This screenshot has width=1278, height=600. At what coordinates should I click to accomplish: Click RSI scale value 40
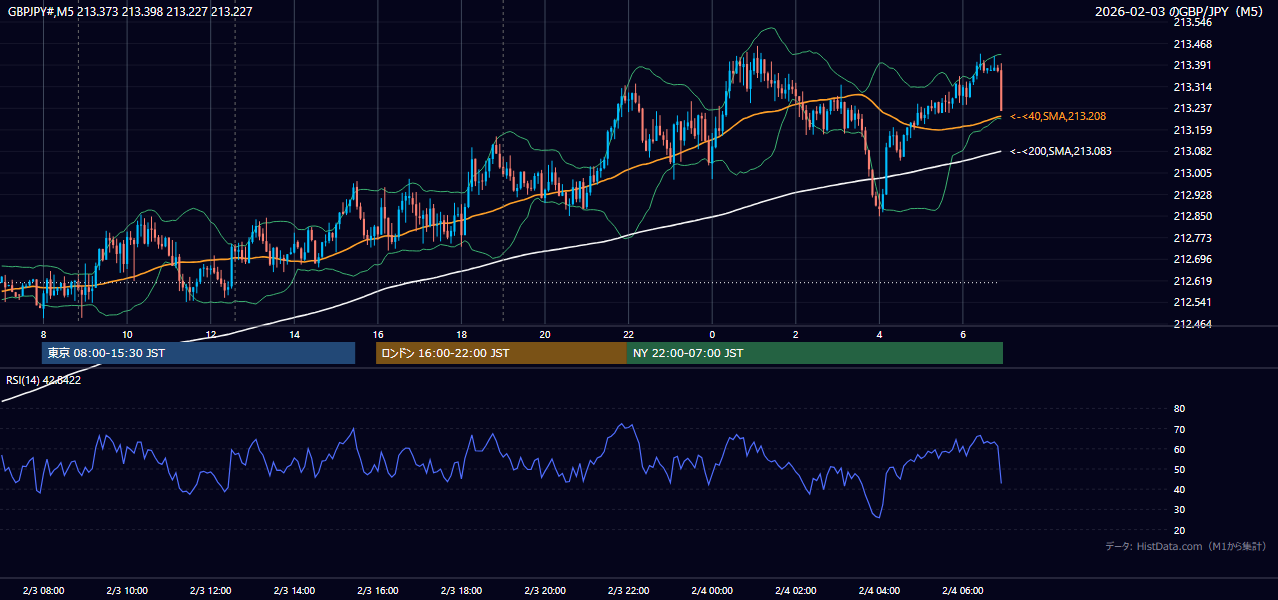(x=1179, y=489)
